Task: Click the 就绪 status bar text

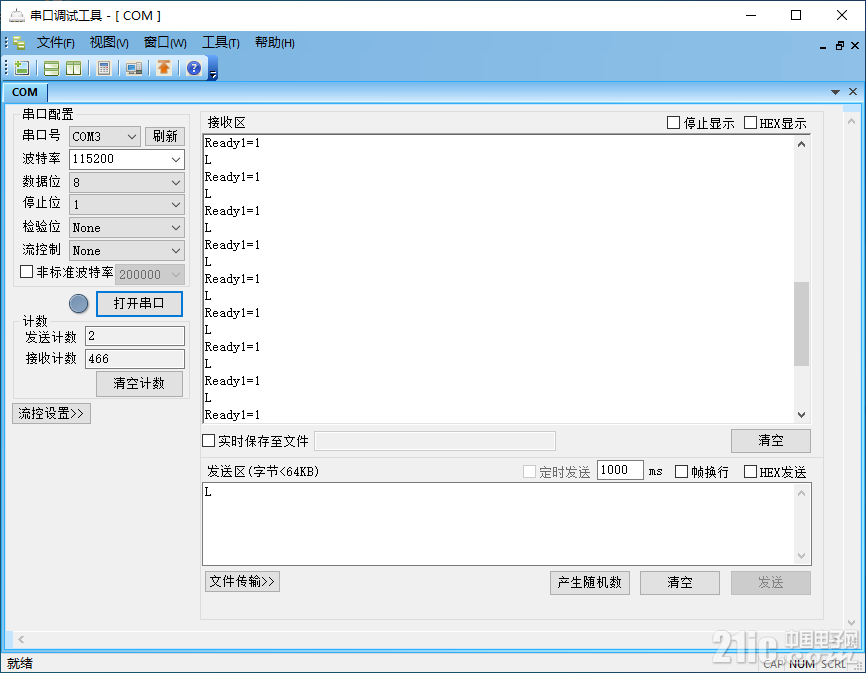Action: (19, 663)
